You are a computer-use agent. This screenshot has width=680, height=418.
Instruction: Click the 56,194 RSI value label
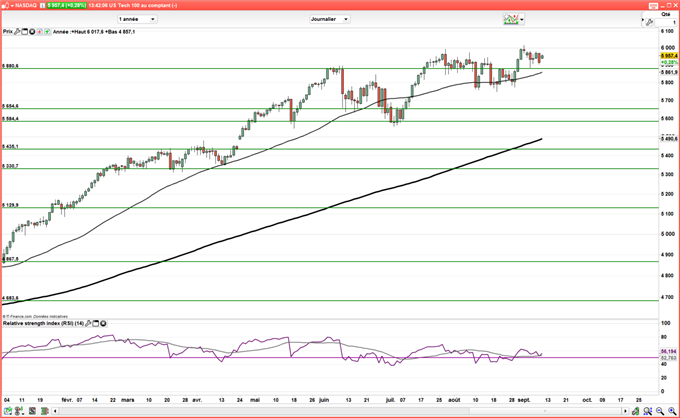pos(669,351)
